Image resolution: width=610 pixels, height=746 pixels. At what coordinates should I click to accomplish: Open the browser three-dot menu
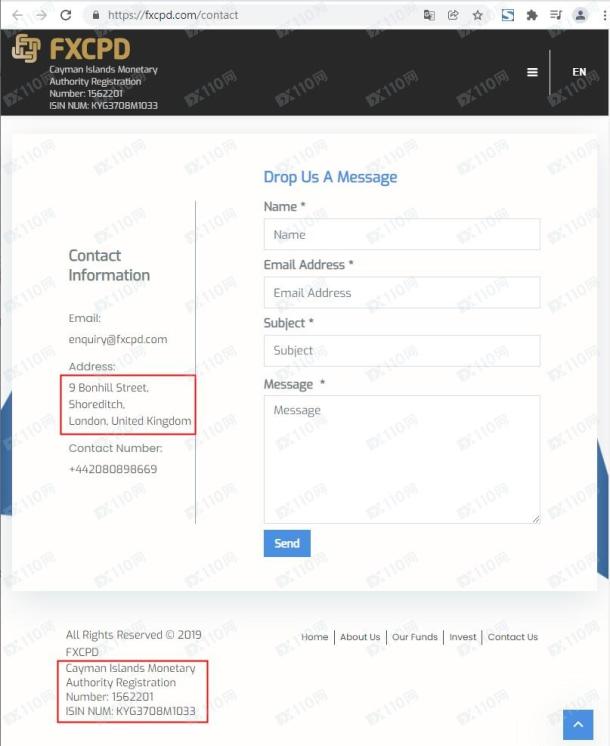pyautogui.click(x=605, y=15)
